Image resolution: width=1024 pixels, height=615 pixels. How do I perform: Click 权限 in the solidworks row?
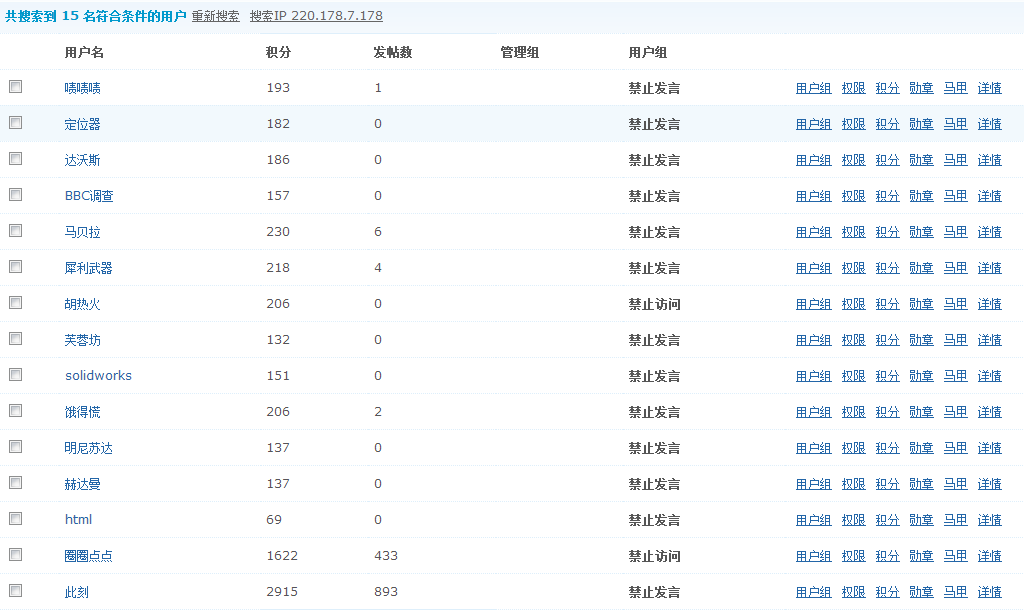click(853, 376)
